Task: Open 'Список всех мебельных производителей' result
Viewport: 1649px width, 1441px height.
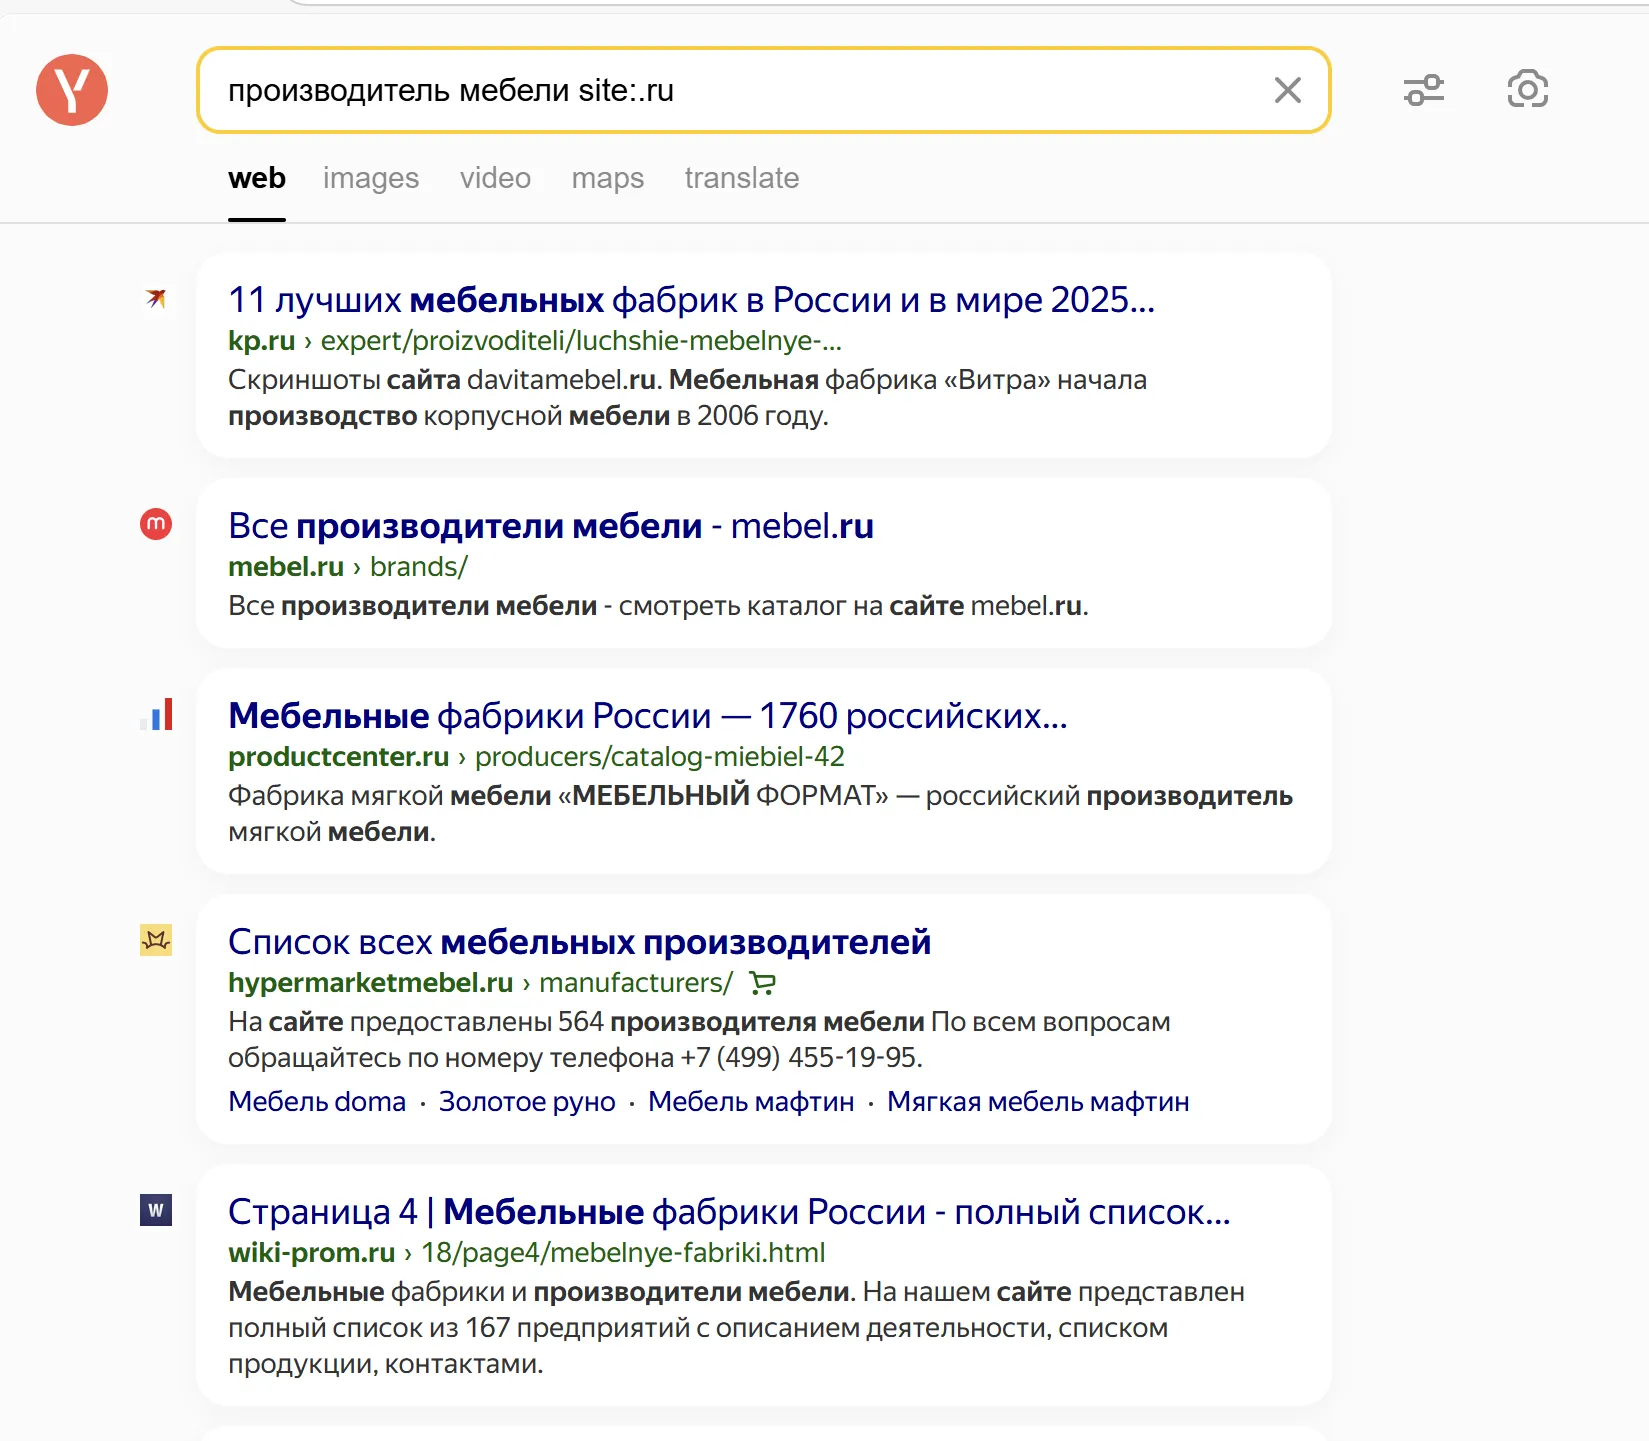Action: pos(580,942)
